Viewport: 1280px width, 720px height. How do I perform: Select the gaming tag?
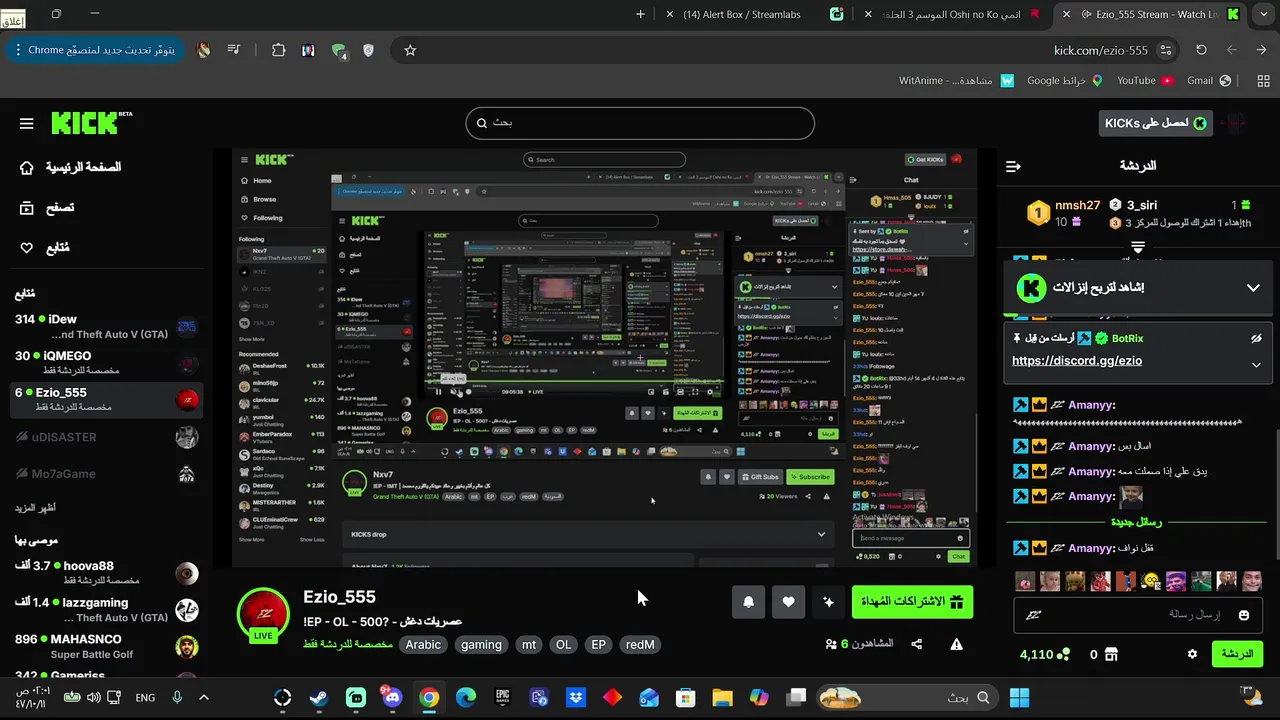[x=481, y=645]
